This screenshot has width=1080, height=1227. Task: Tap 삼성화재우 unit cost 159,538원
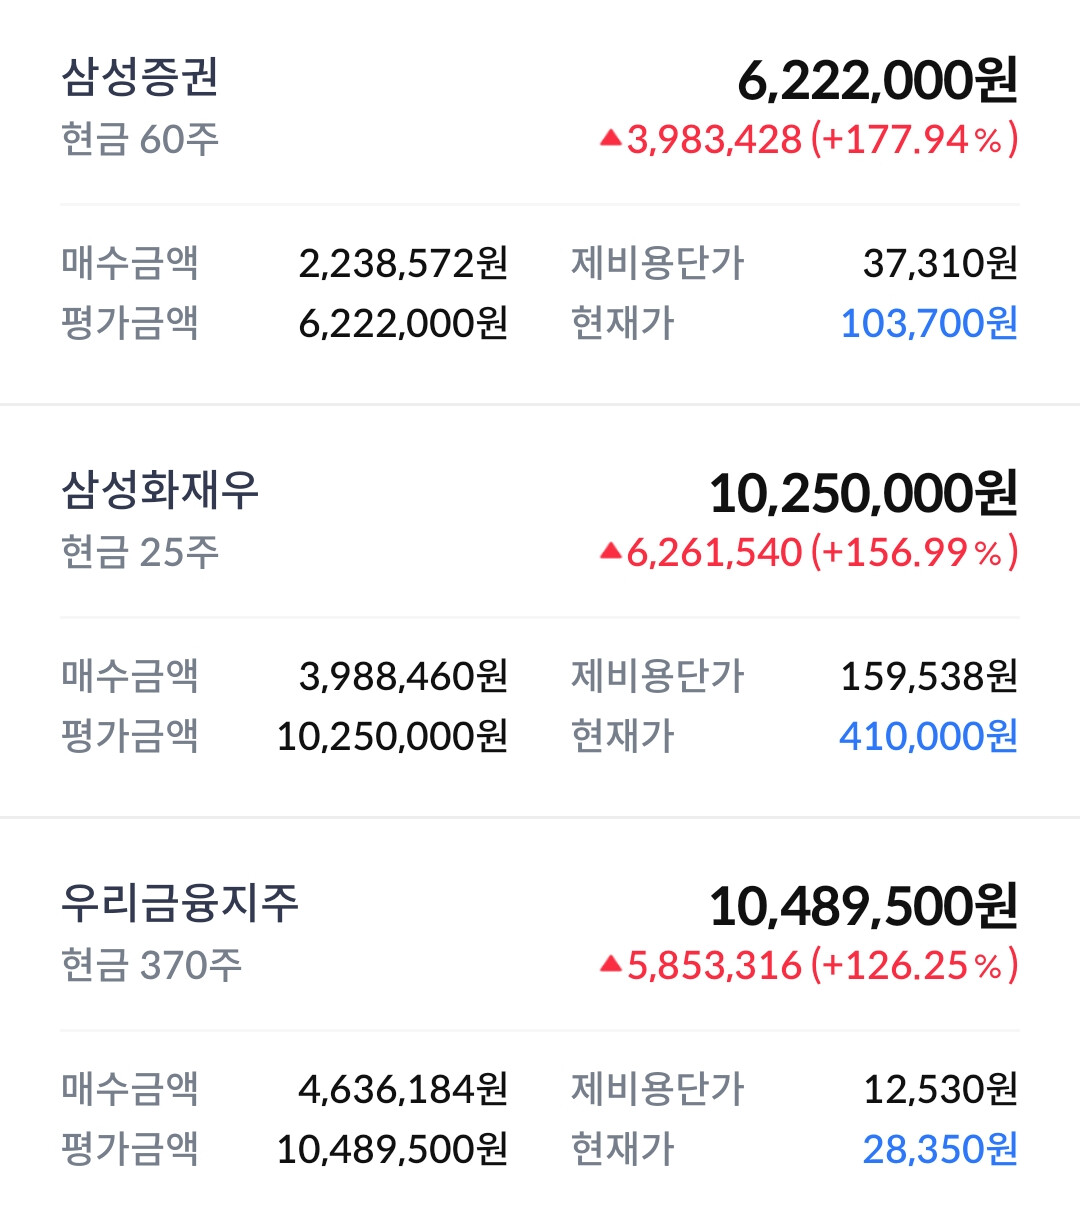click(x=929, y=676)
